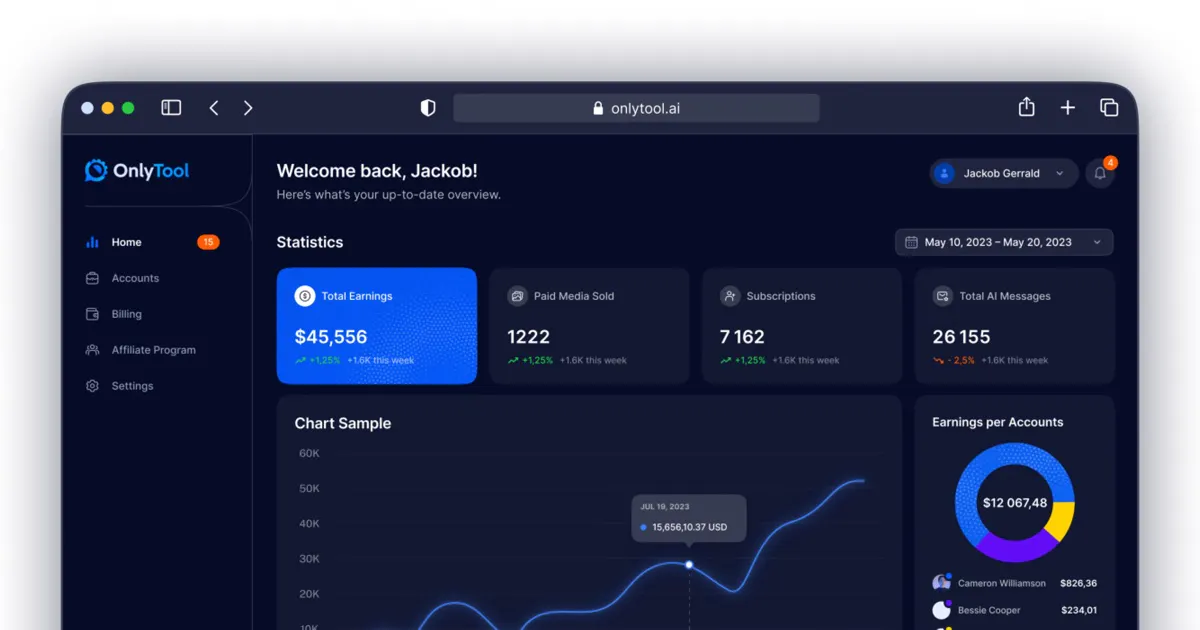The width and height of the screenshot is (1200, 630).
Task: Select the Cameron Williamson account row
Action: 1015,583
